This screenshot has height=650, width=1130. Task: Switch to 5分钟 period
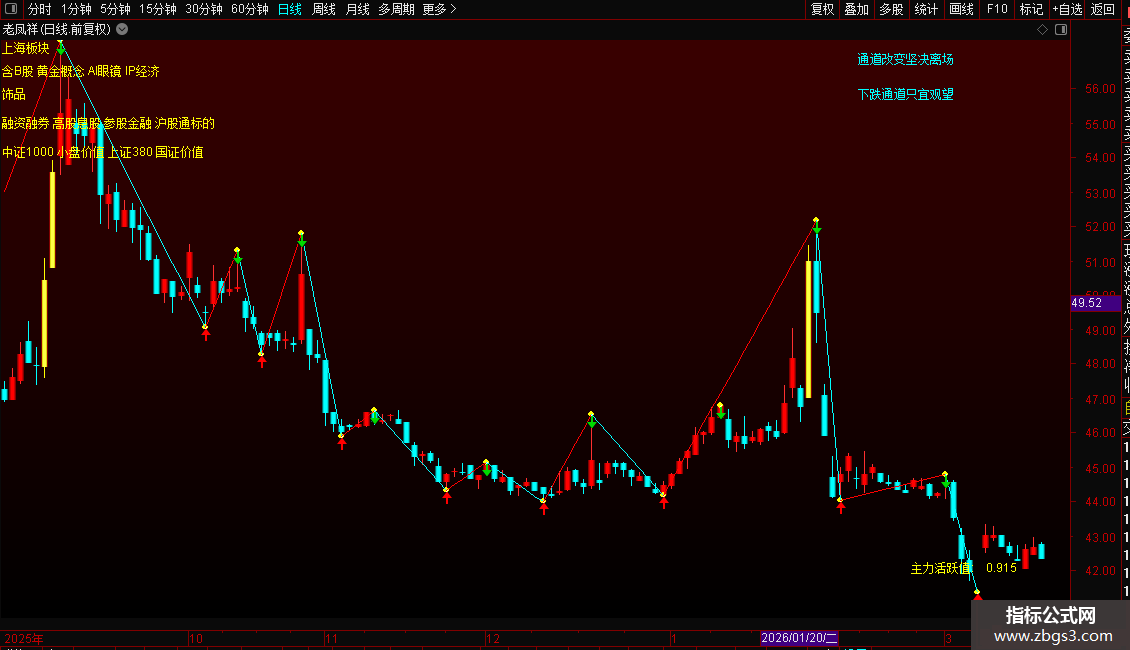click(115, 9)
